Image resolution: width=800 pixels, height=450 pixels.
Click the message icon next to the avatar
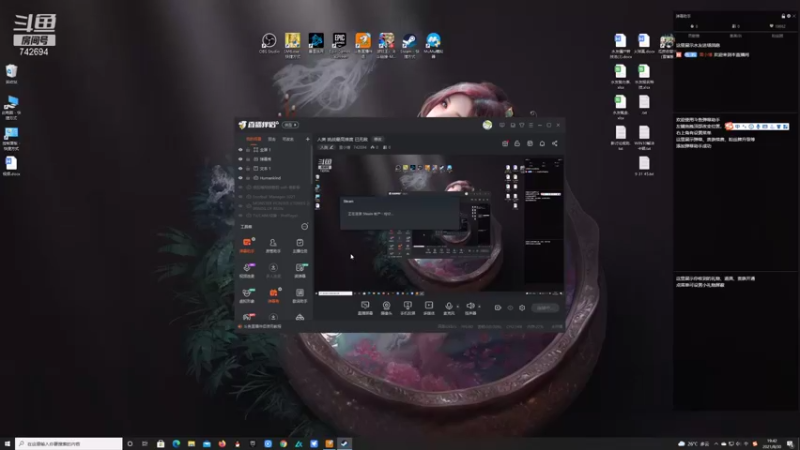tap(502, 125)
